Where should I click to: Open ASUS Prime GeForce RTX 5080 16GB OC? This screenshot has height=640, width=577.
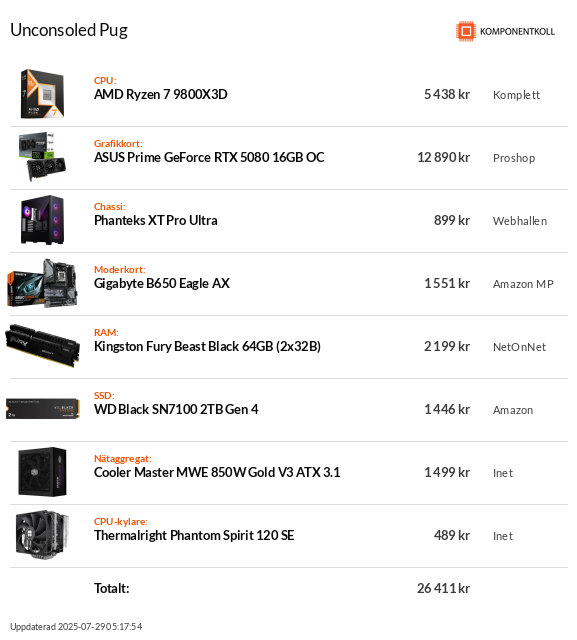point(209,157)
